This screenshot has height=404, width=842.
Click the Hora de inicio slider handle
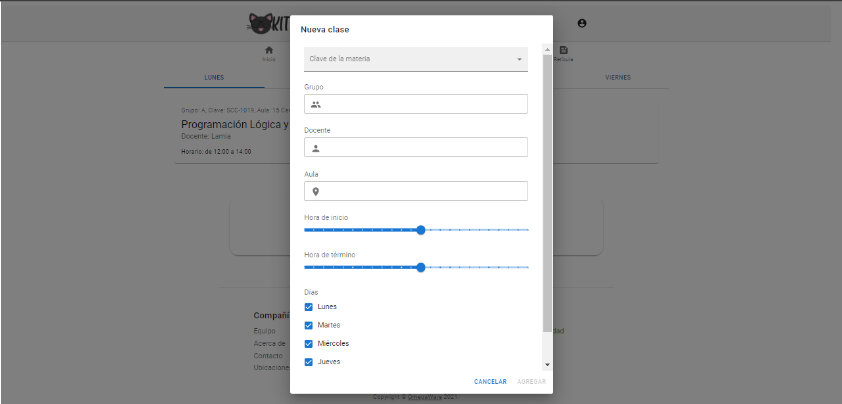point(421,230)
